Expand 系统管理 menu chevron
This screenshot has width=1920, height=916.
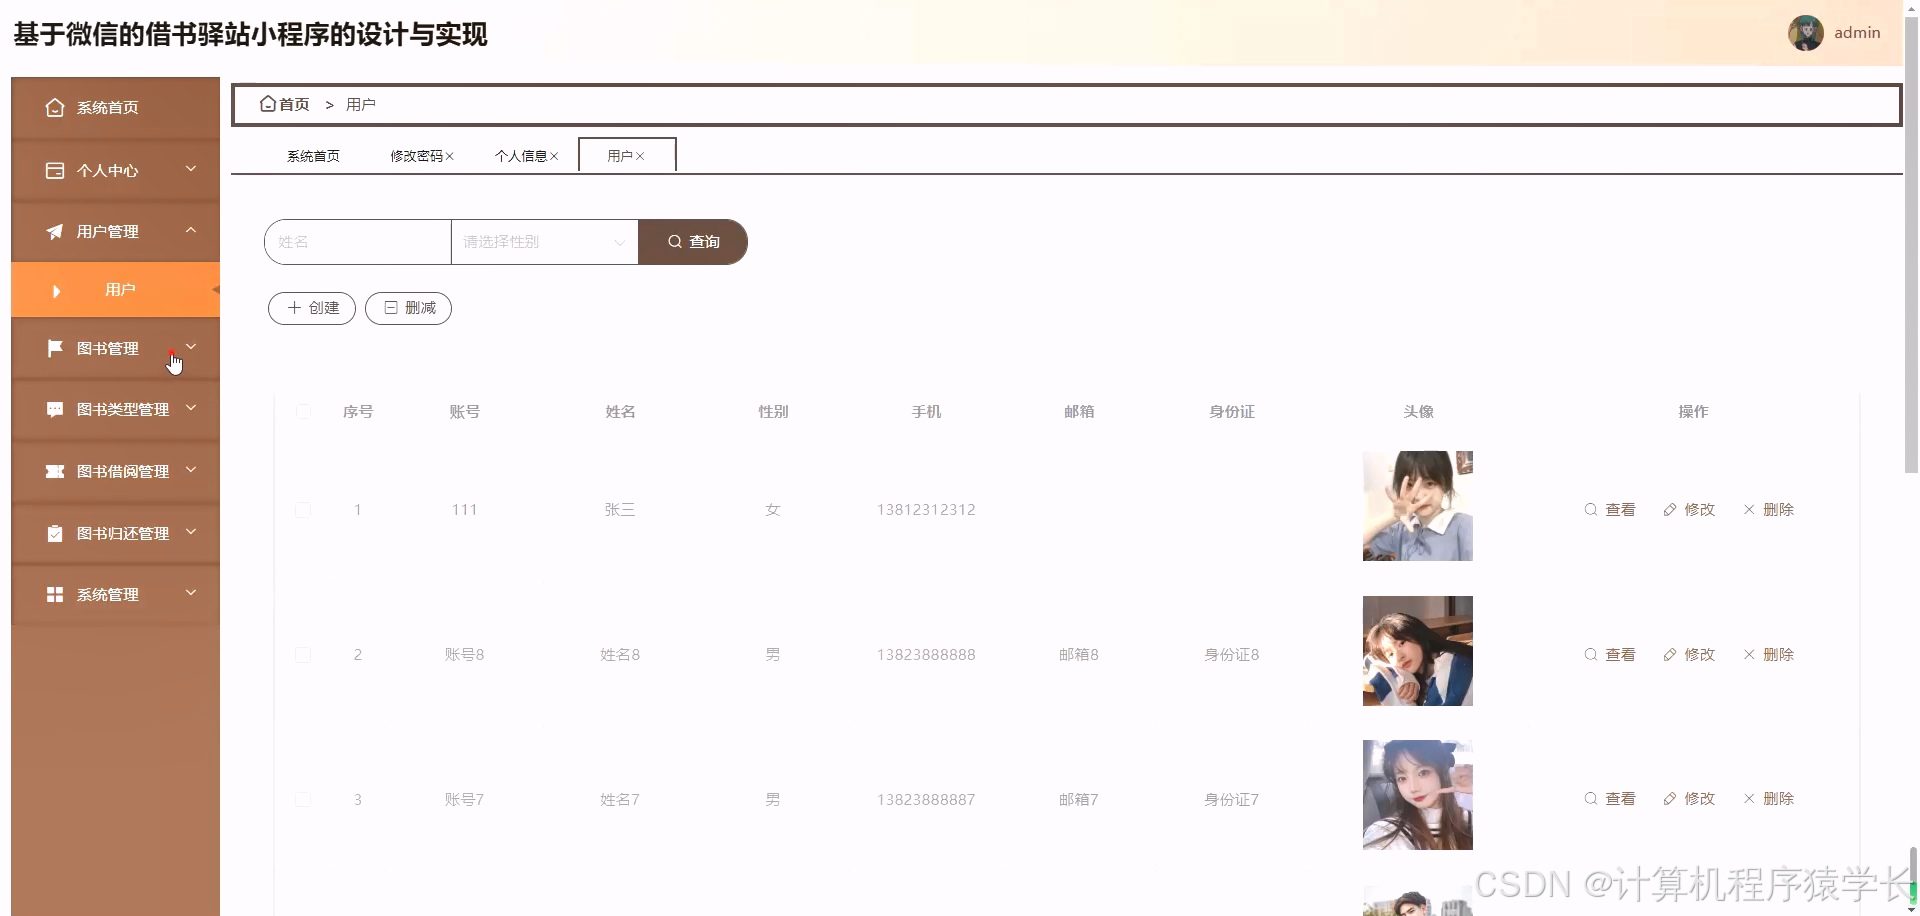coord(191,593)
